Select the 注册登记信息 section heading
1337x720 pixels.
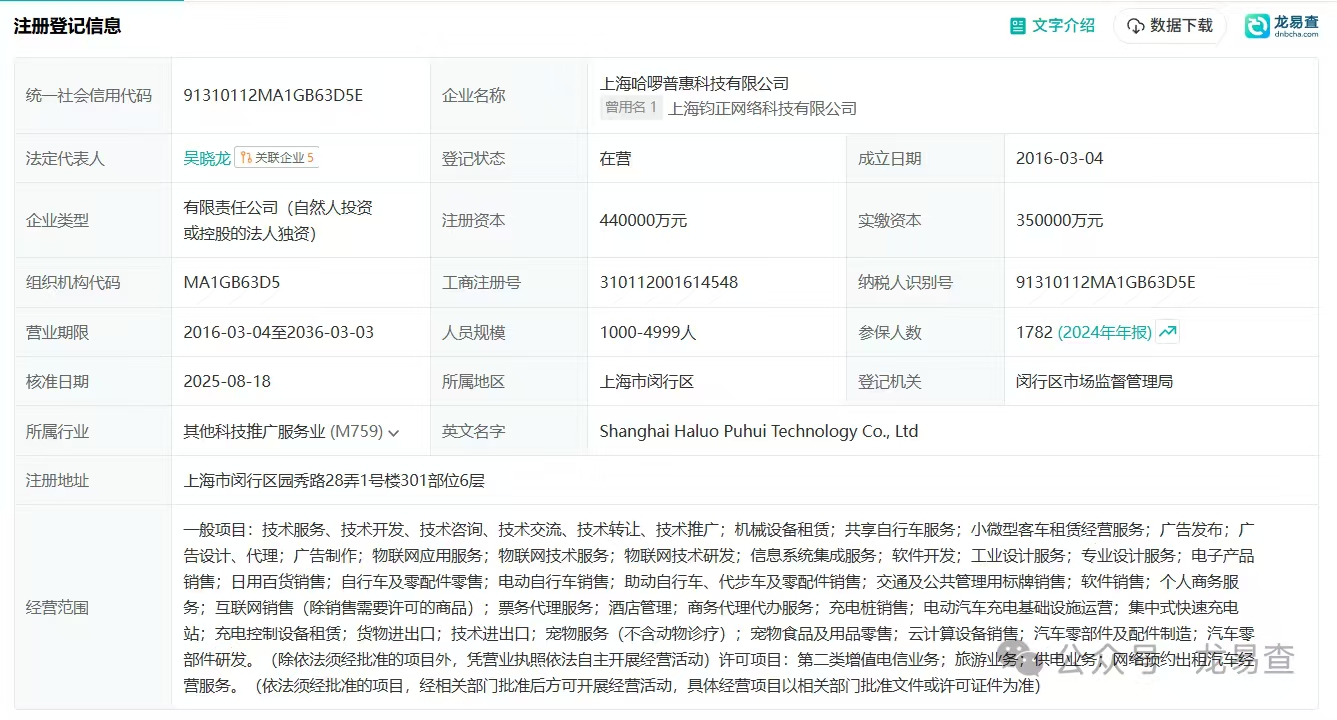[x=68, y=26]
